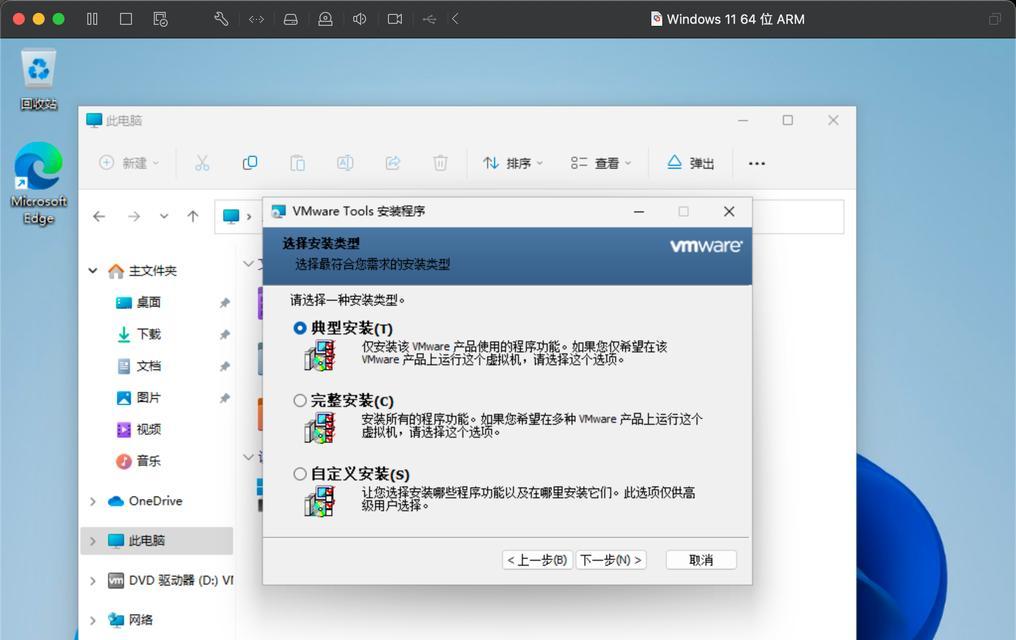Select the Microsoft Edge desktop shortcut
1016x640 pixels.
point(38,184)
